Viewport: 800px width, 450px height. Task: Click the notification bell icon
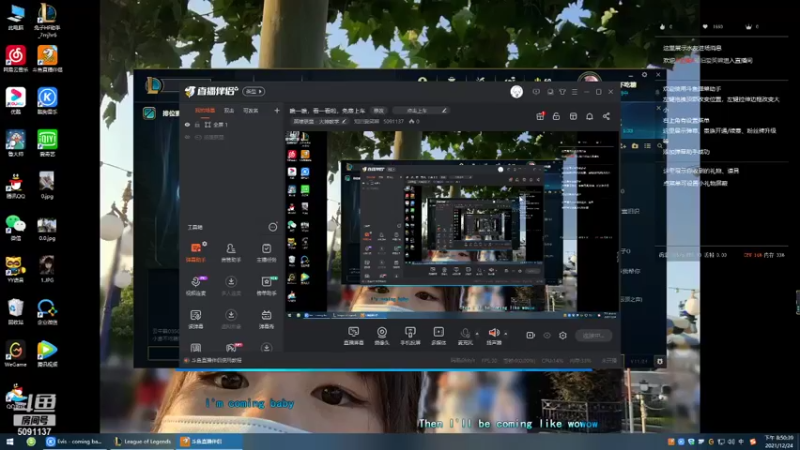tap(589, 116)
